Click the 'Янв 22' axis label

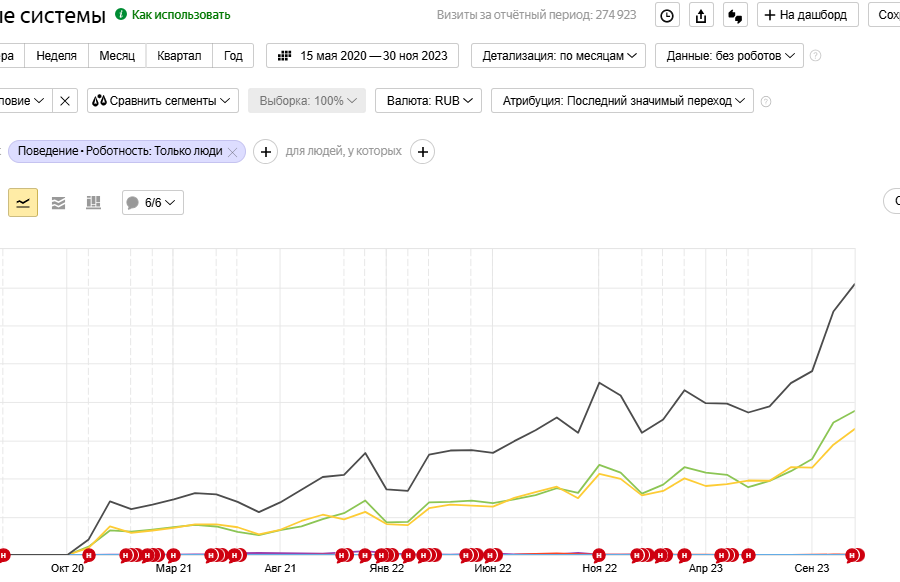pyautogui.click(x=386, y=568)
